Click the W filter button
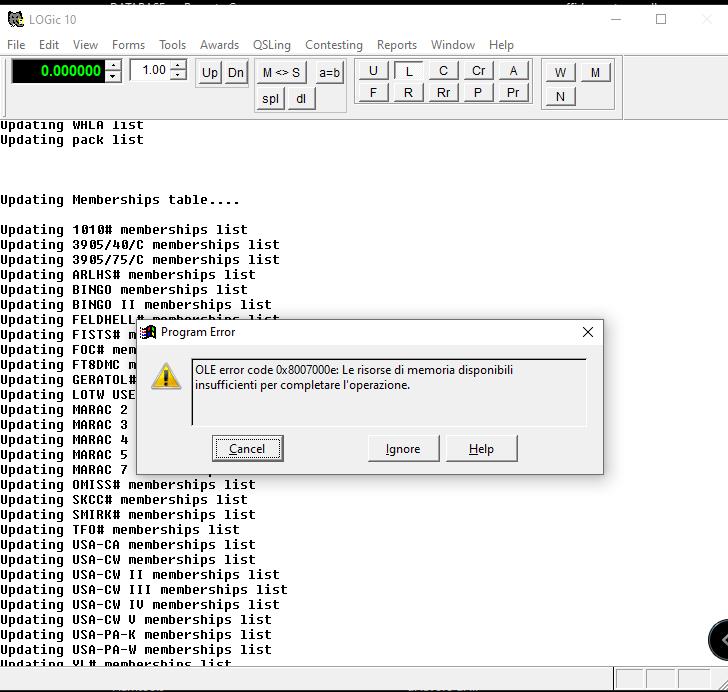 tap(560, 72)
